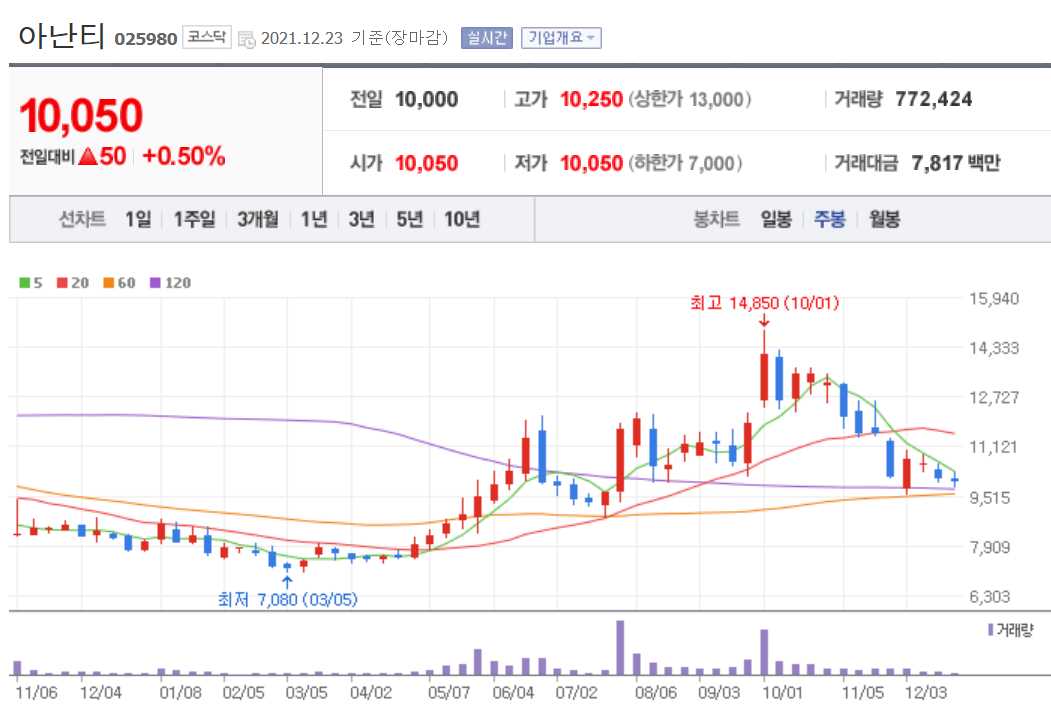This screenshot has height=715, width=1051.
Task: Select the 3개월 chart period tab
Action: [x=257, y=219]
